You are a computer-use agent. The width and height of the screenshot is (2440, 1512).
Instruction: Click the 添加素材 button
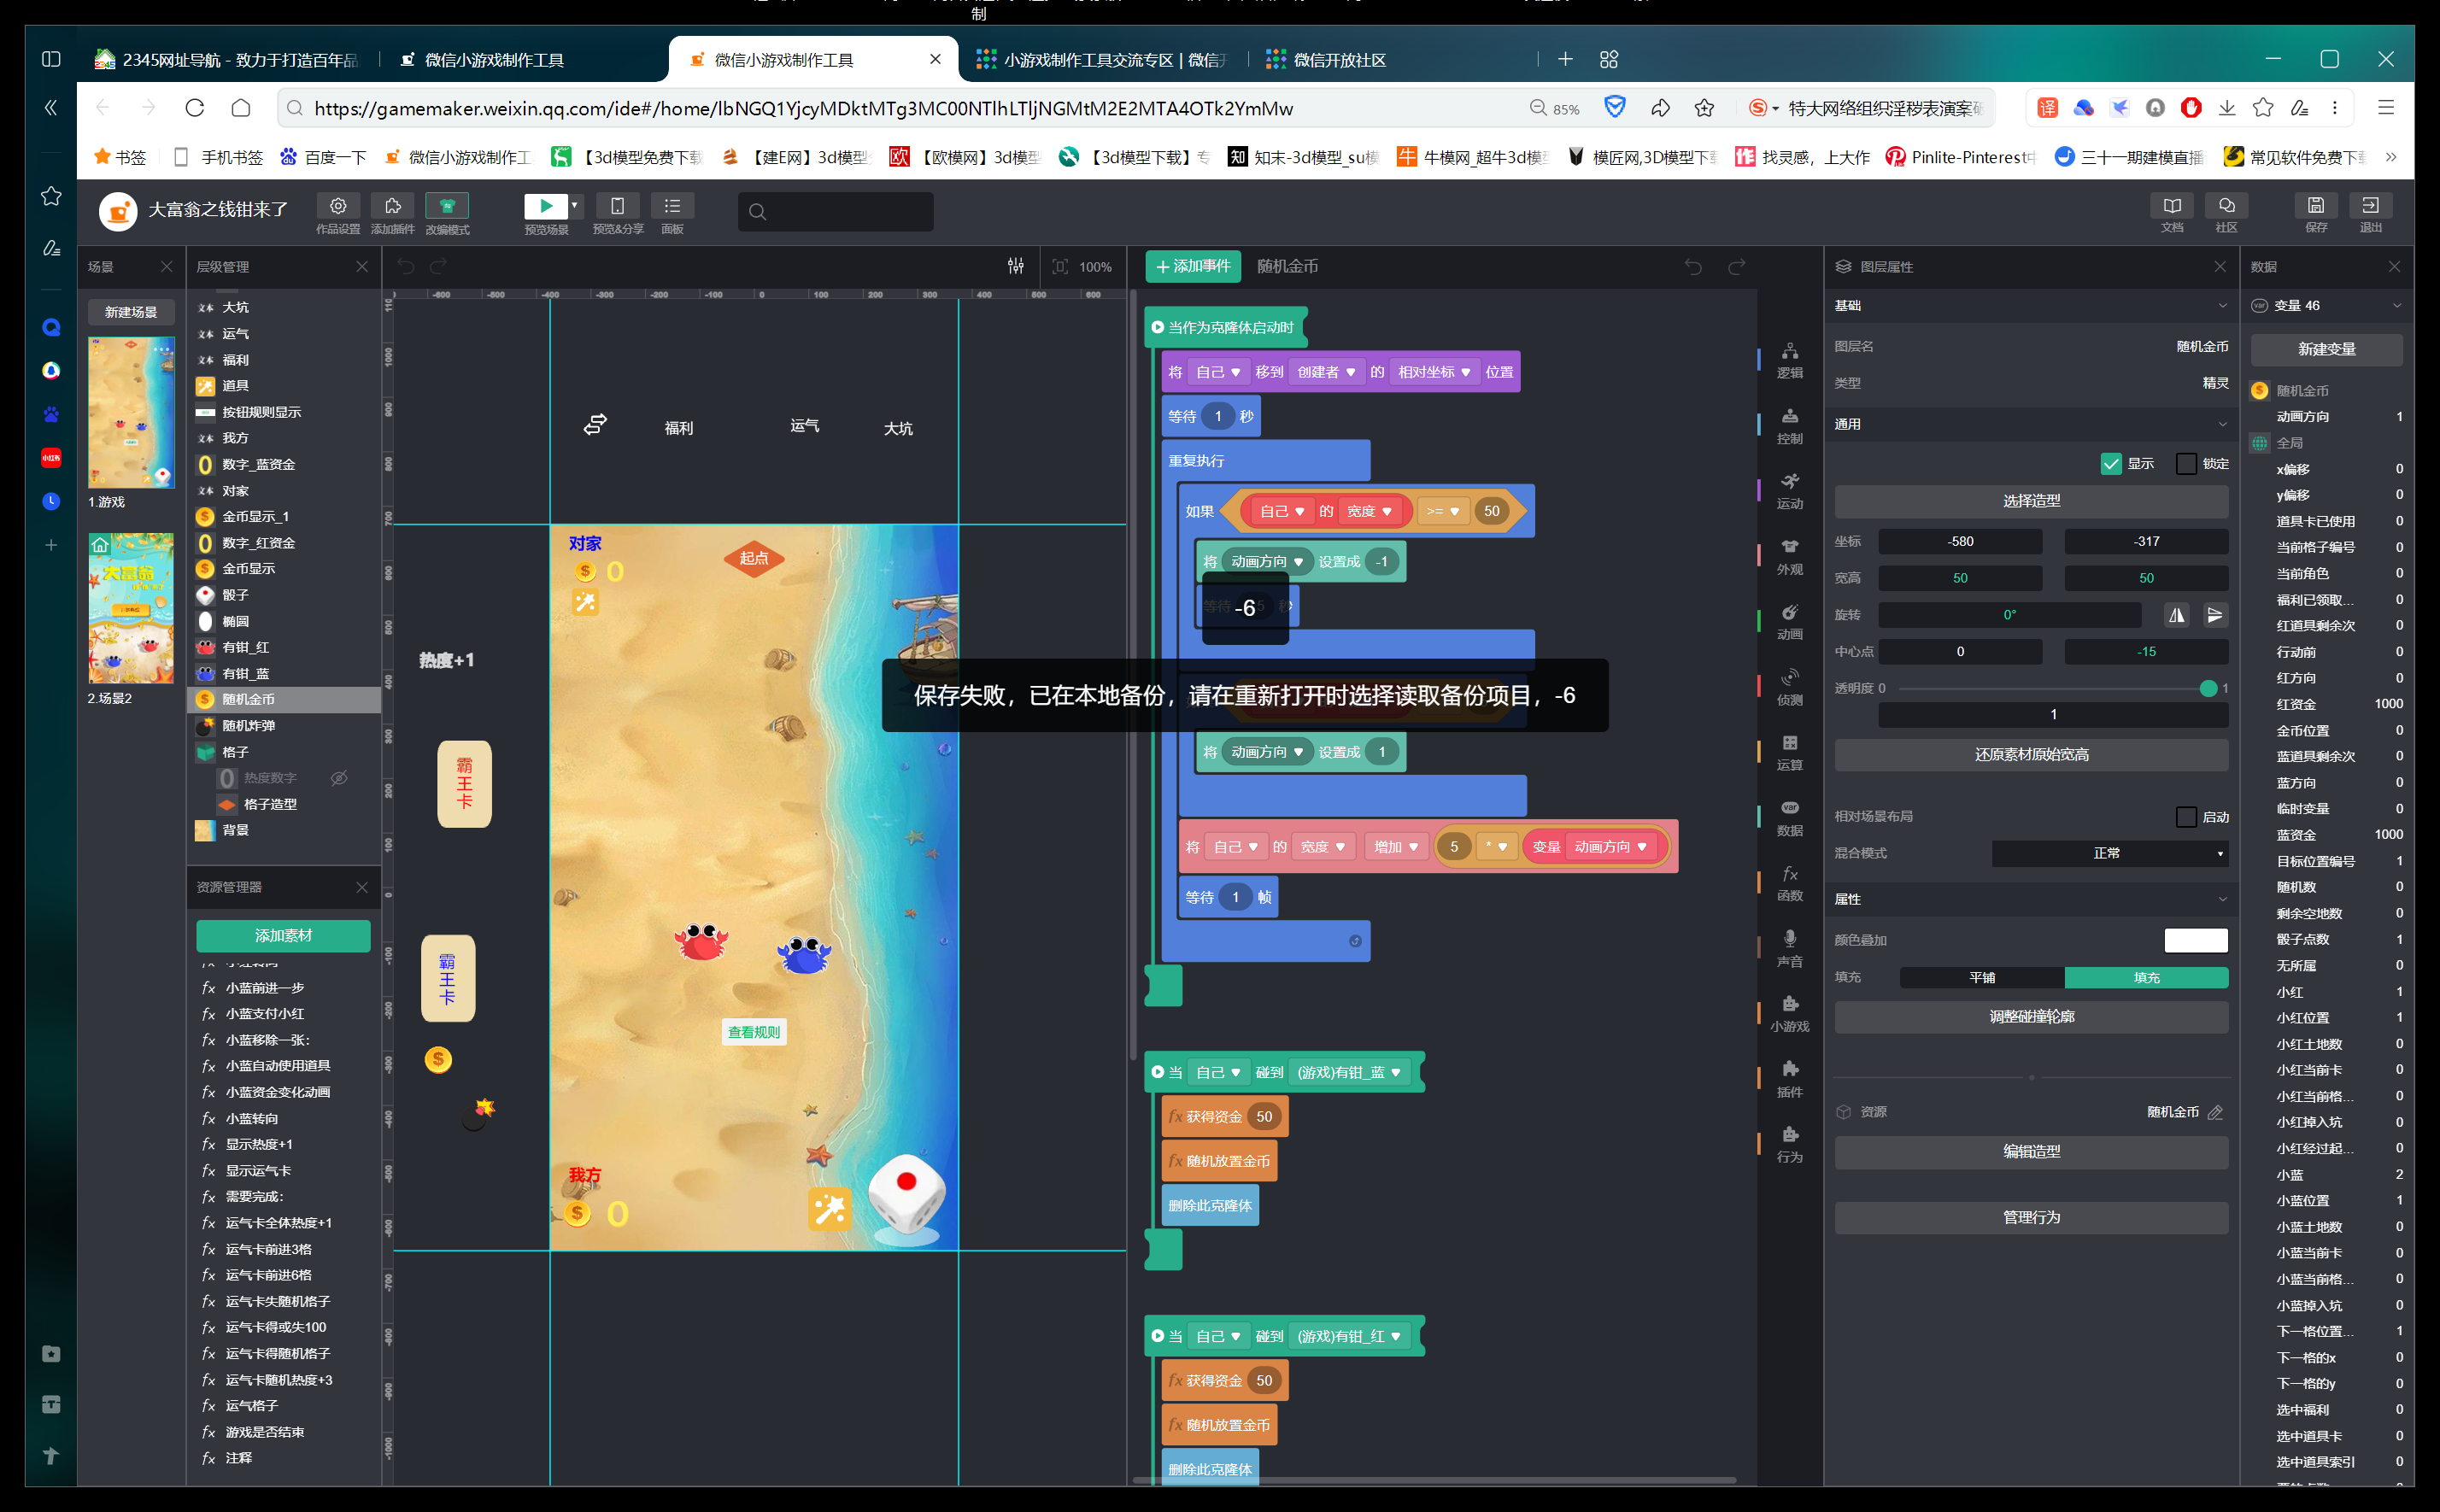click(x=283, y=936)
